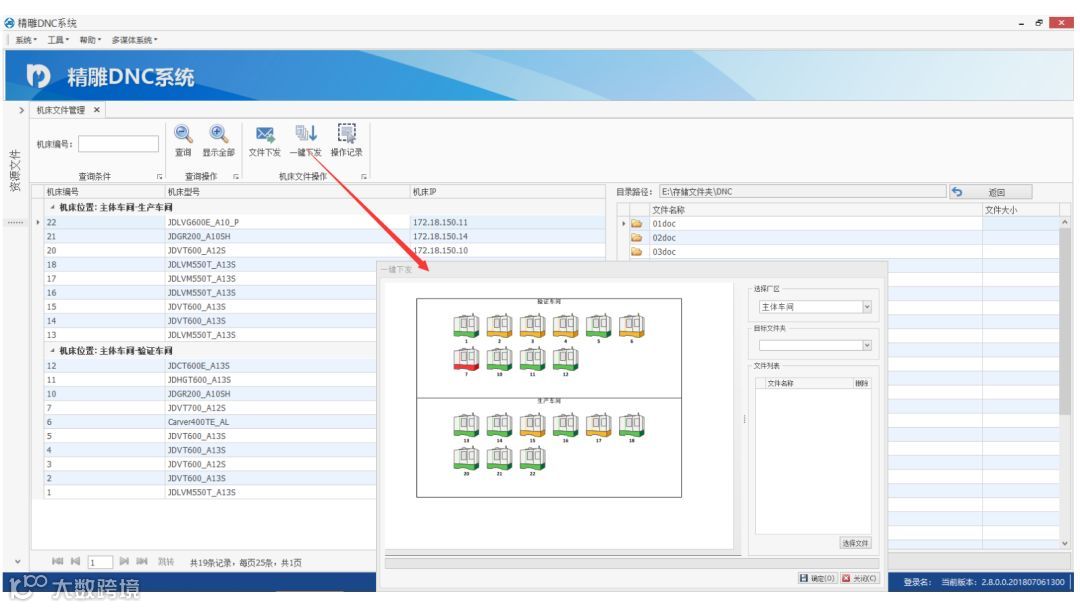This screenshot has height=608, width=1080.
Task: Click the 目录路径 path field
Action: (x=802, y=192)
